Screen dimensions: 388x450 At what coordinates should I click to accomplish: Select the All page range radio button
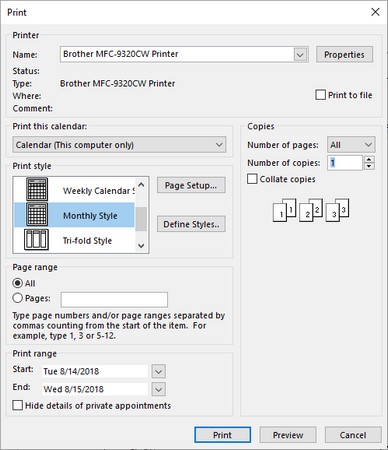18,283
